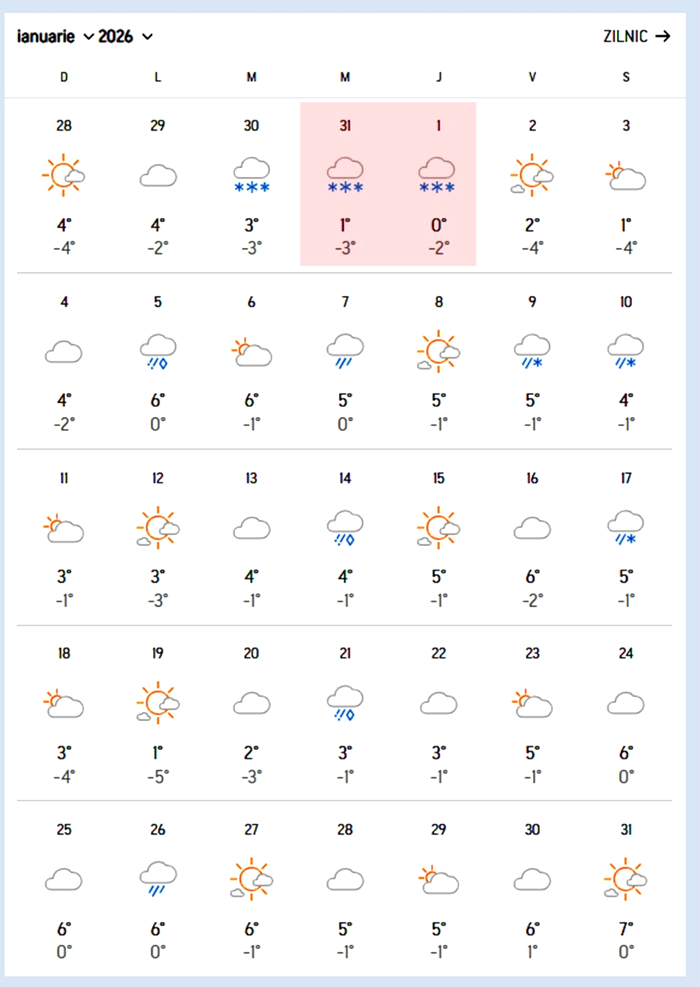Click the snow icon for December 30

click(x=251, y=175)
